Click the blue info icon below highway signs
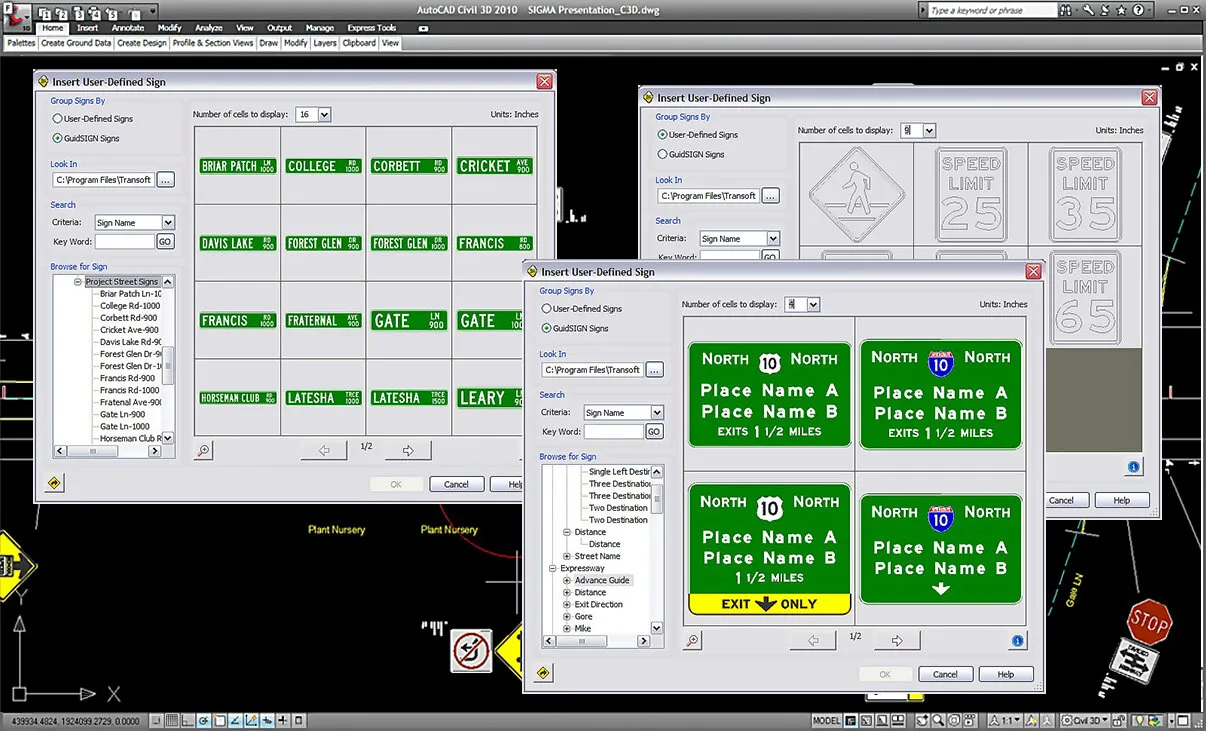The height and width of the screenshot is (731, 1206). pyautogui.click(x=1017, y=641)
